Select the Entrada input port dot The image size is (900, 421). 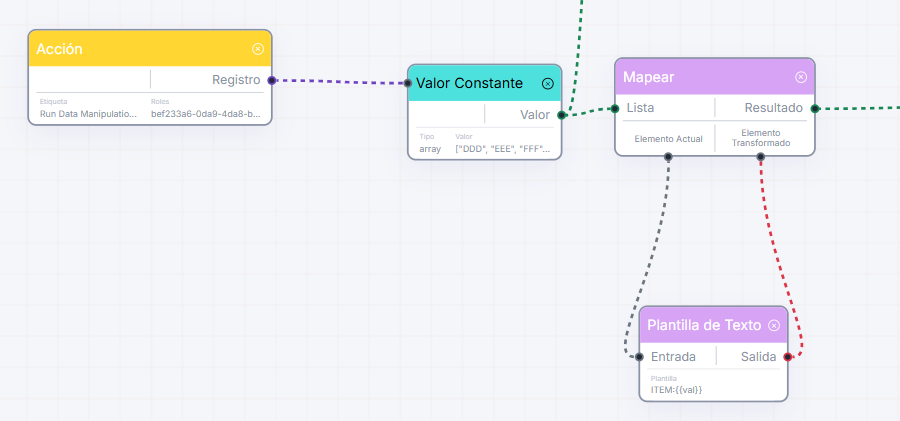639,357
